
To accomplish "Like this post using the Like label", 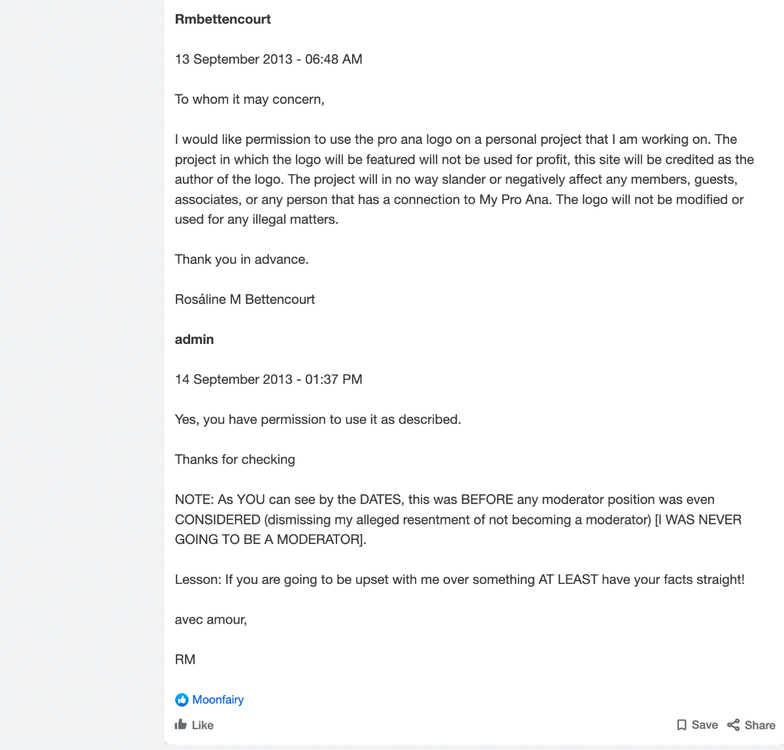I will pos(202,725).
